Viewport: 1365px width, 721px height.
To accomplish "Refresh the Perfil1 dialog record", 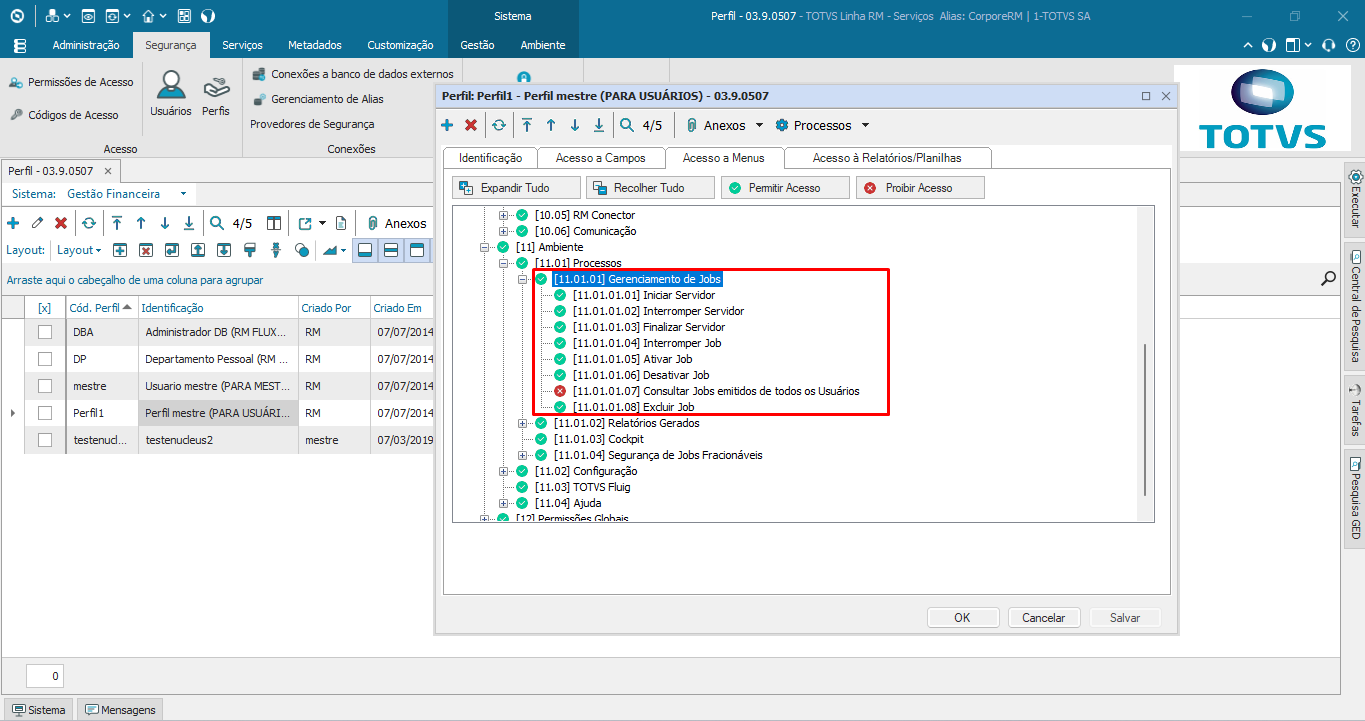I will pyautogui.click(x=498, y=125).
